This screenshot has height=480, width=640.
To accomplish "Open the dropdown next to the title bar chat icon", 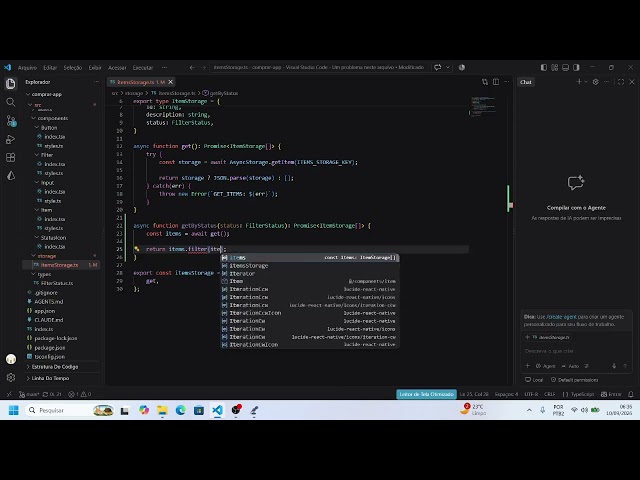I will [x=448, y=67].
